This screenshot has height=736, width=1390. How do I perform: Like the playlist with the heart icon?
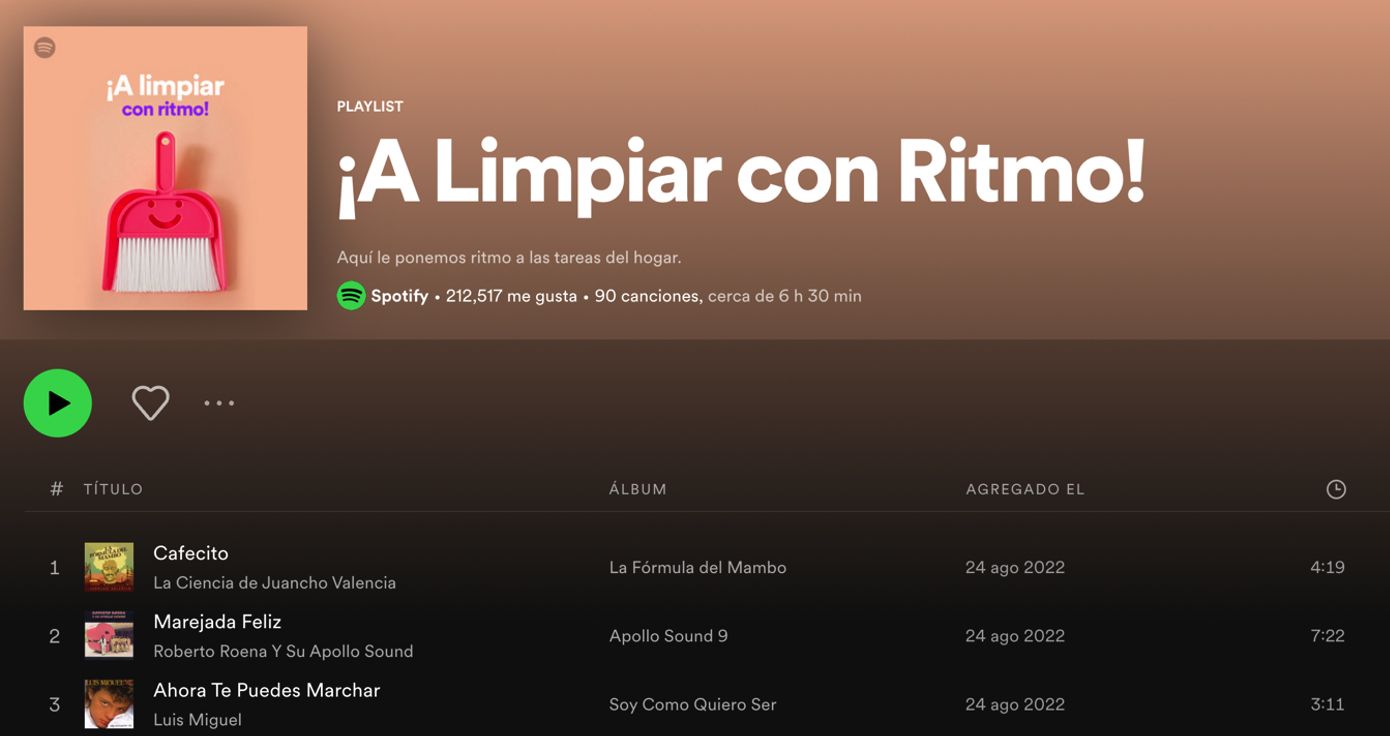click(x=150, y=403)
